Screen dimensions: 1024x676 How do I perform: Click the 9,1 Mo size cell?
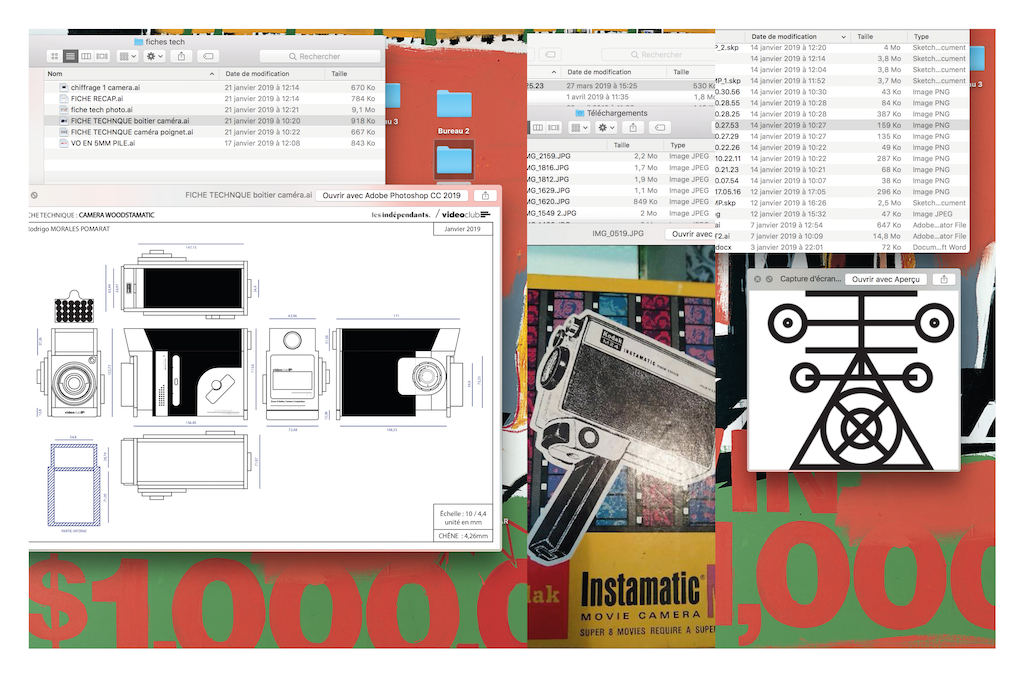pyautogui.click(x=363, y=110)
